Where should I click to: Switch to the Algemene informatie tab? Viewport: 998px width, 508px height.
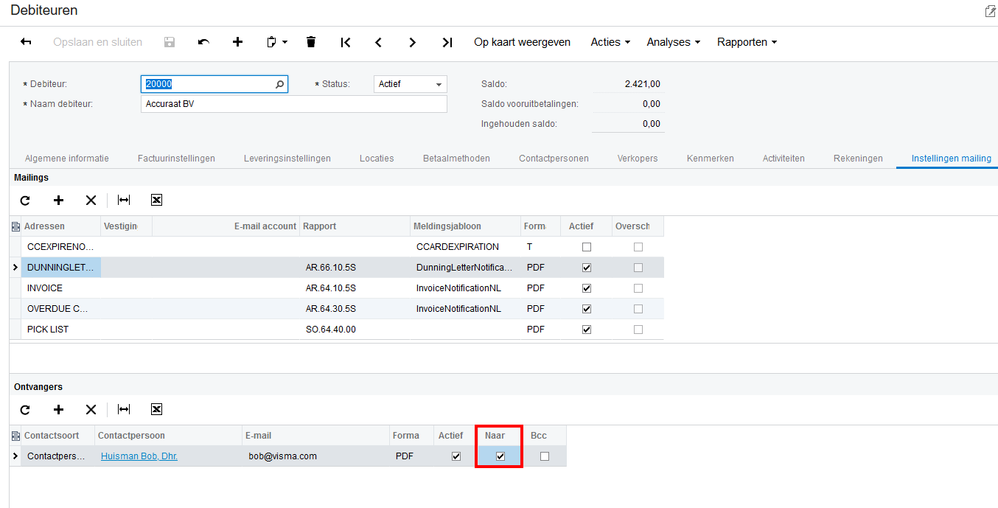[67, 158]
